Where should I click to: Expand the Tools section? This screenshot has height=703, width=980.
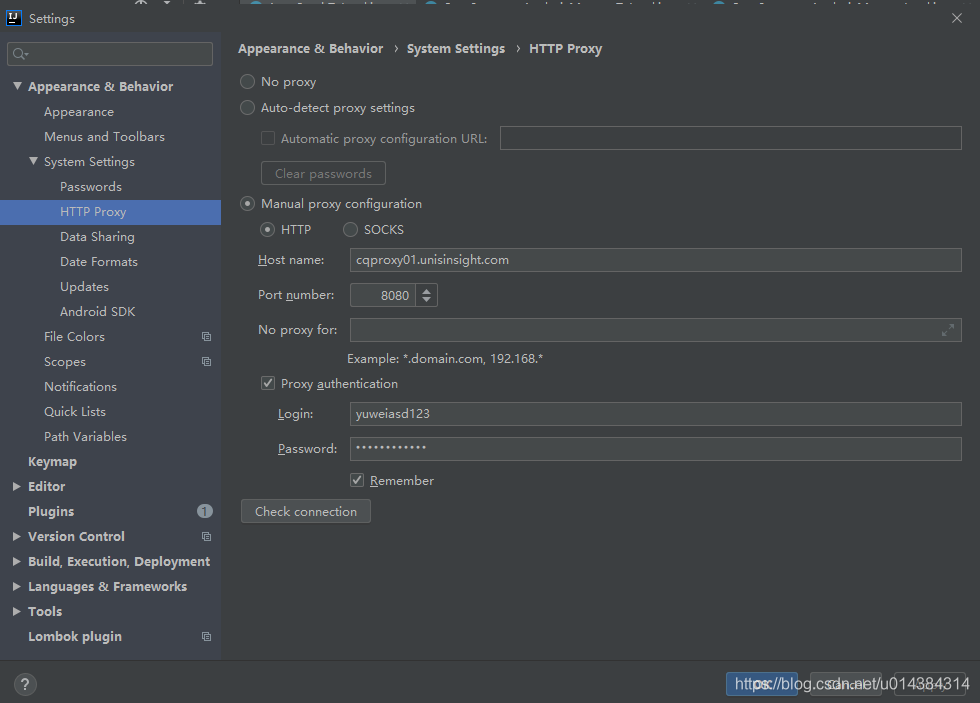[17, 611]
